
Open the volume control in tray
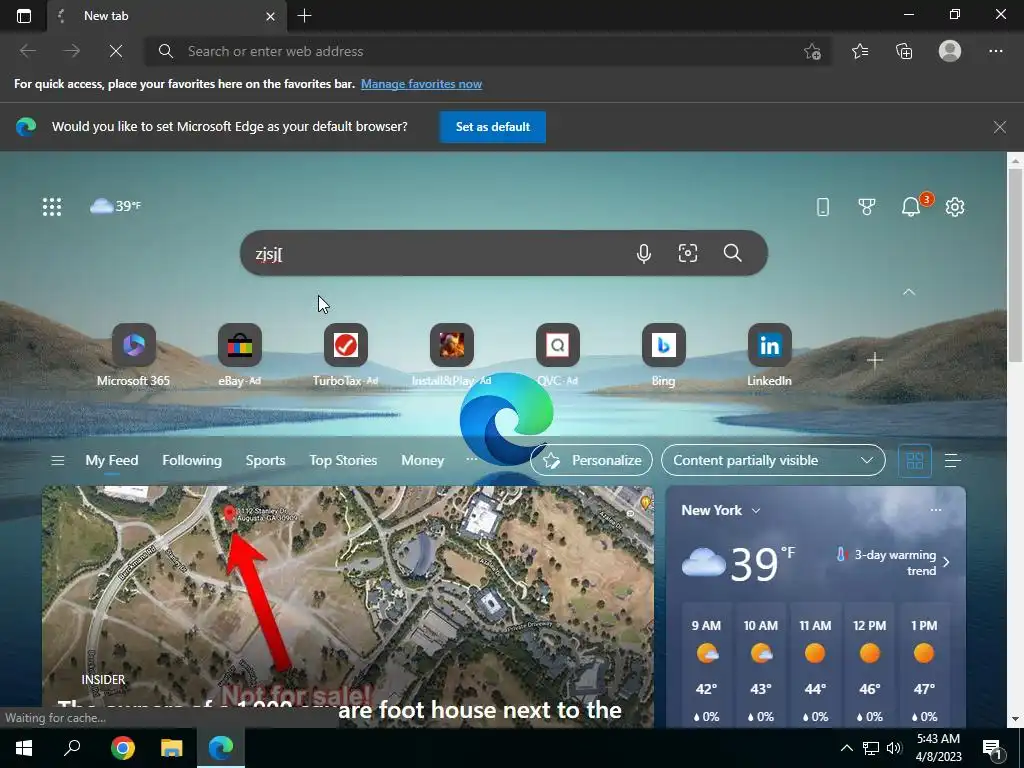894,748
